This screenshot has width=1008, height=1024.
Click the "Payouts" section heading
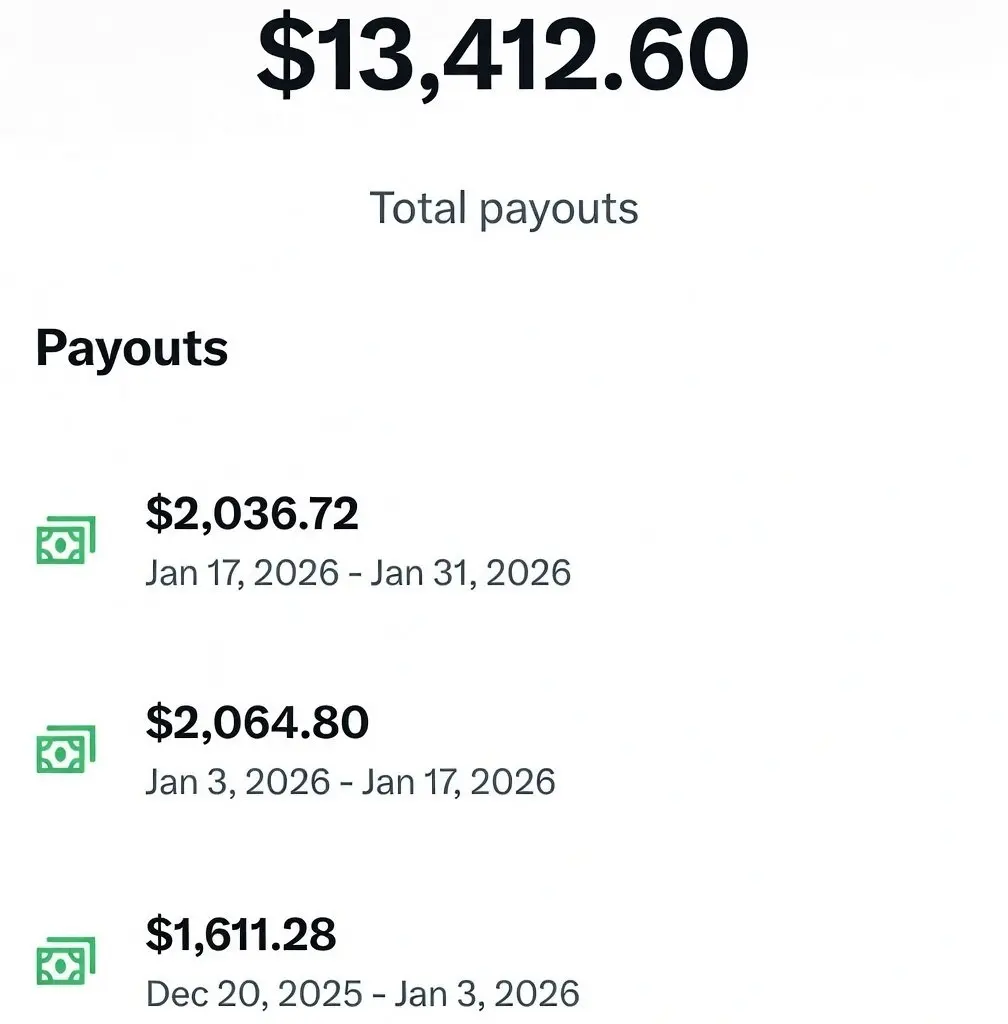click(132, 349)
